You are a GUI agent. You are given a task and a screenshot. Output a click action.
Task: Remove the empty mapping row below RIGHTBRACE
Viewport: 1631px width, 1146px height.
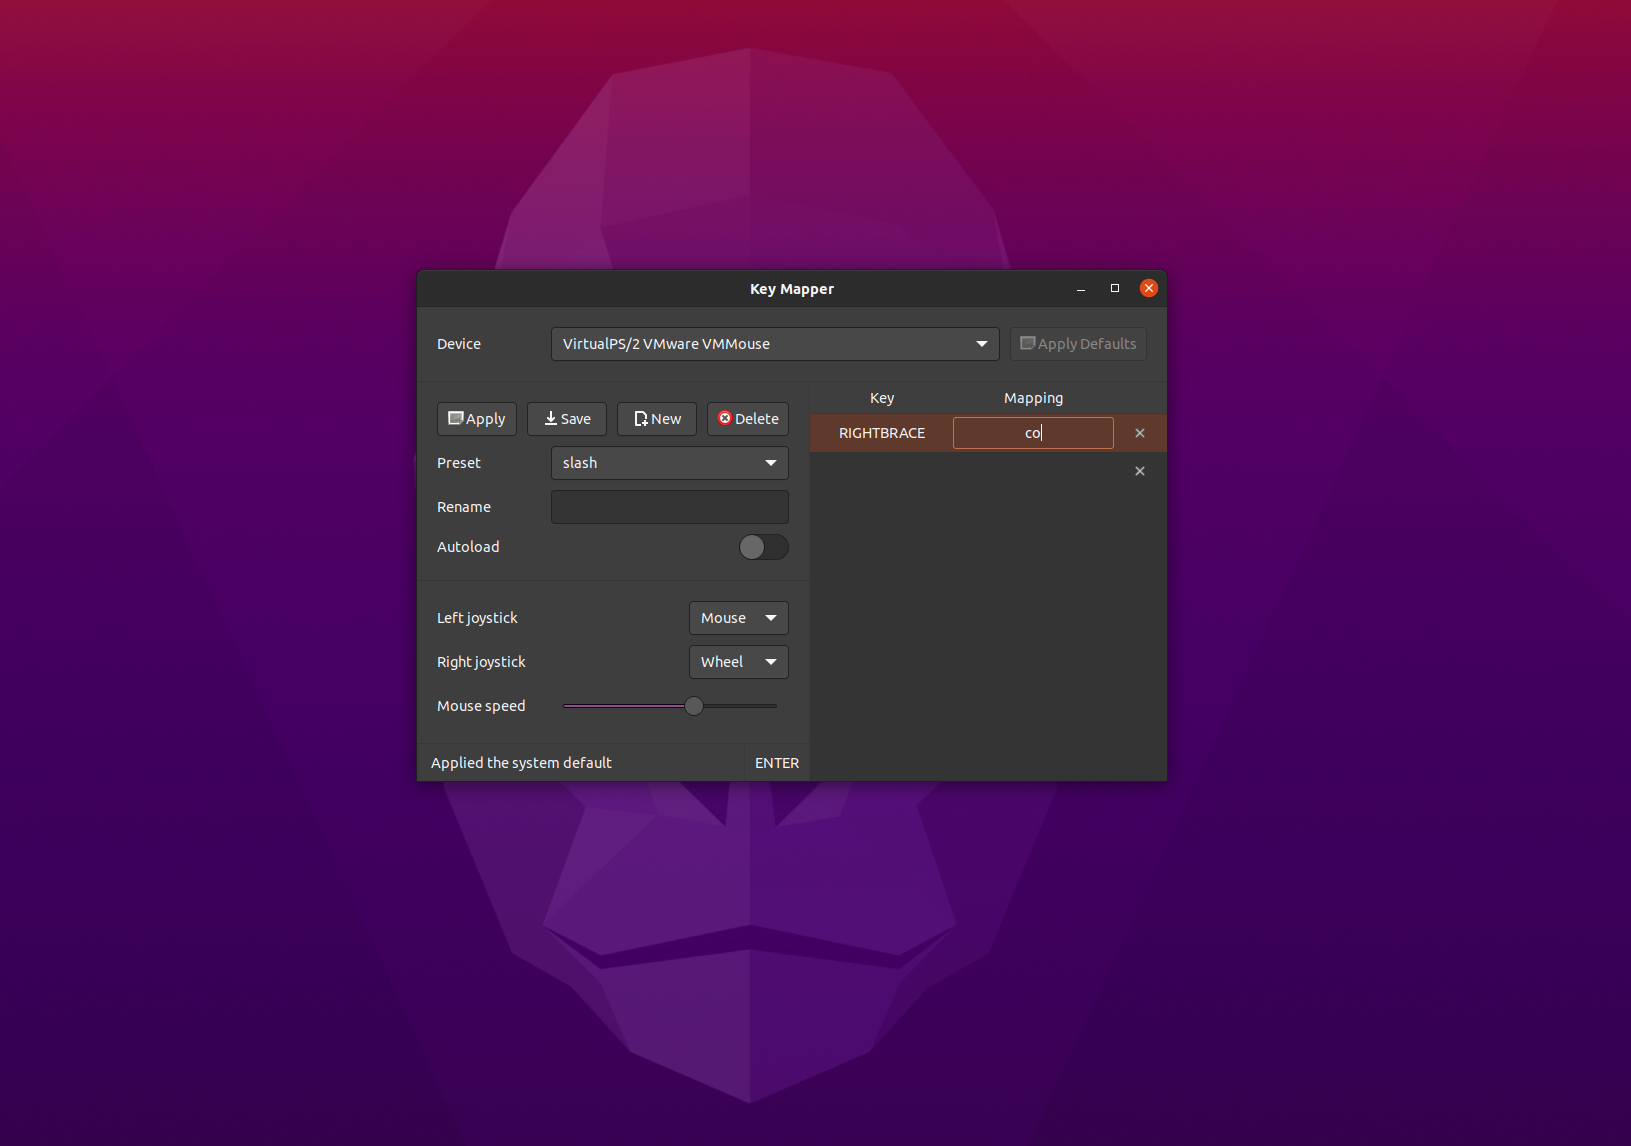1139,471
